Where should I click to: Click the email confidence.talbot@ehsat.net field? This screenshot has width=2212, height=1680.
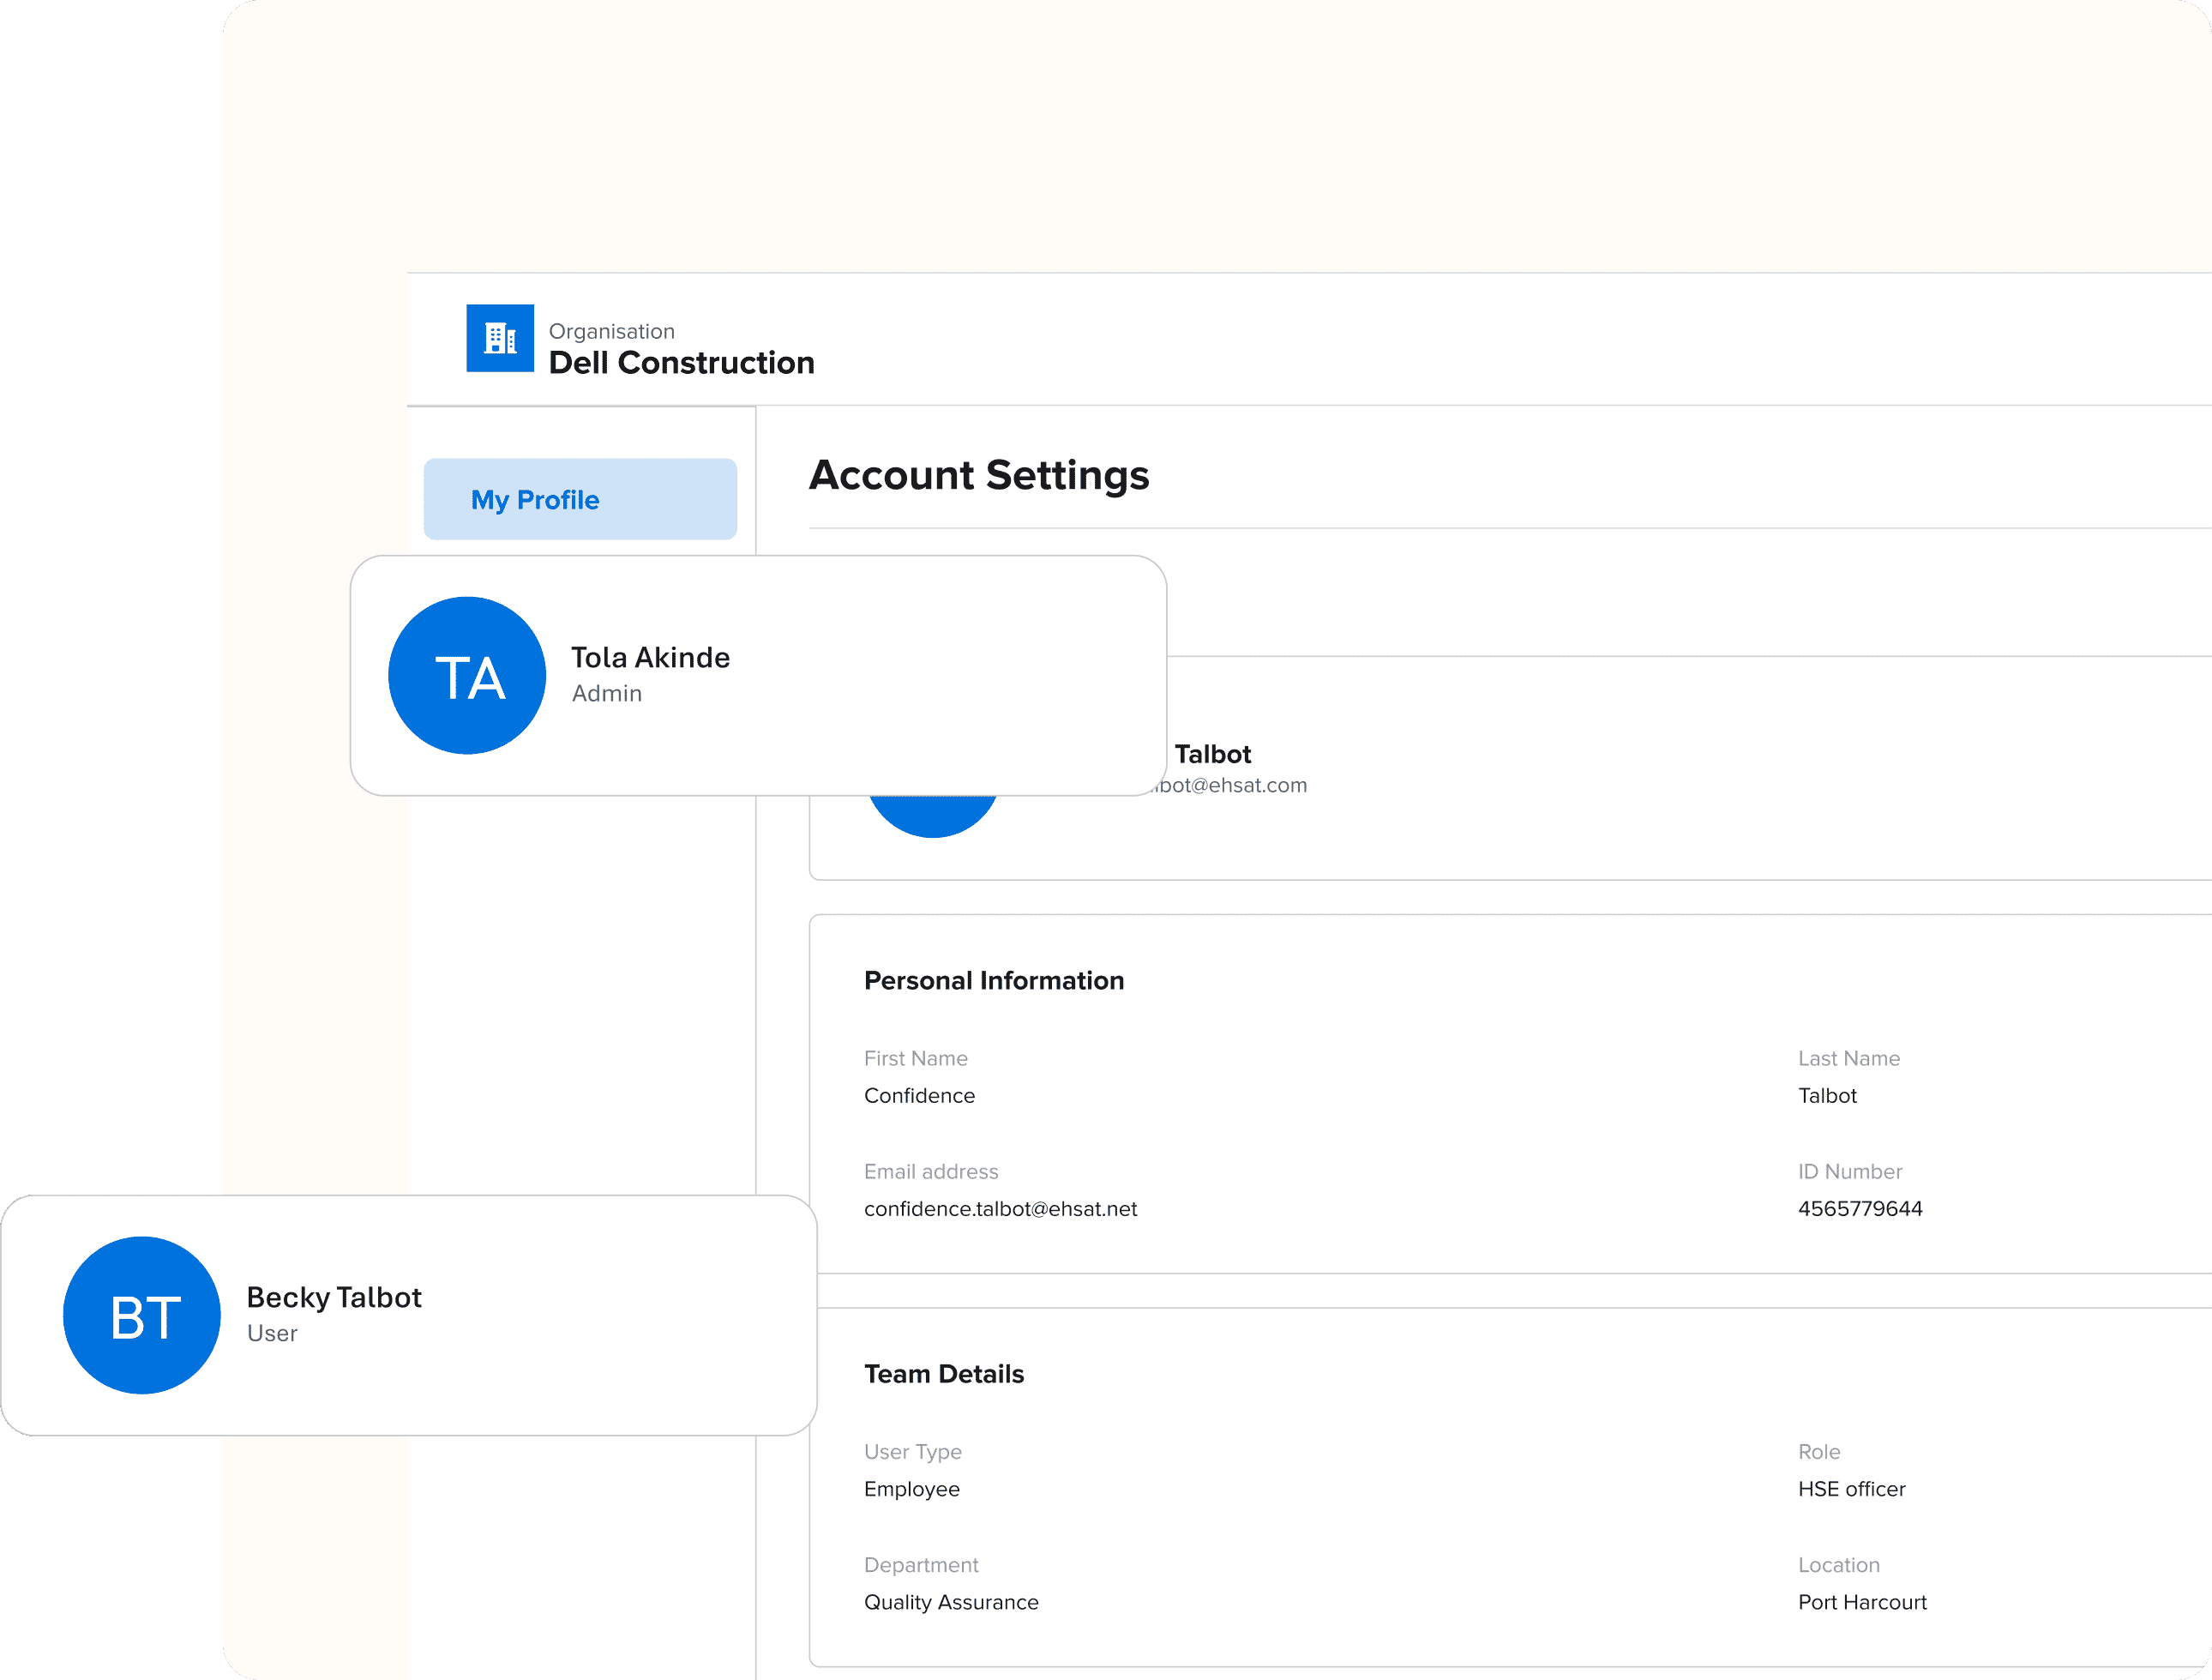tap(1000, 1208)
